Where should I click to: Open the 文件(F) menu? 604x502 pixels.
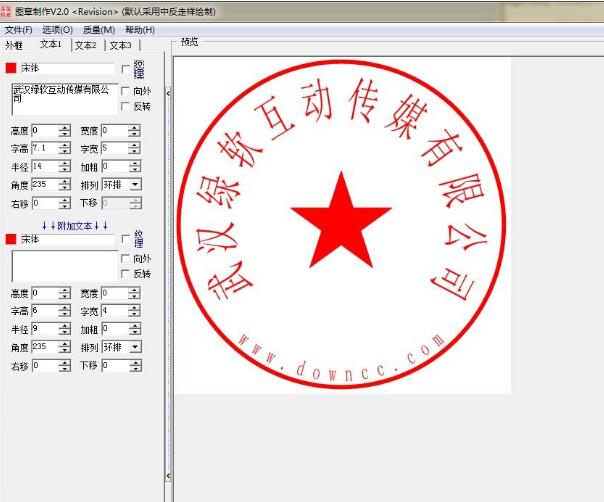[18, 30]
